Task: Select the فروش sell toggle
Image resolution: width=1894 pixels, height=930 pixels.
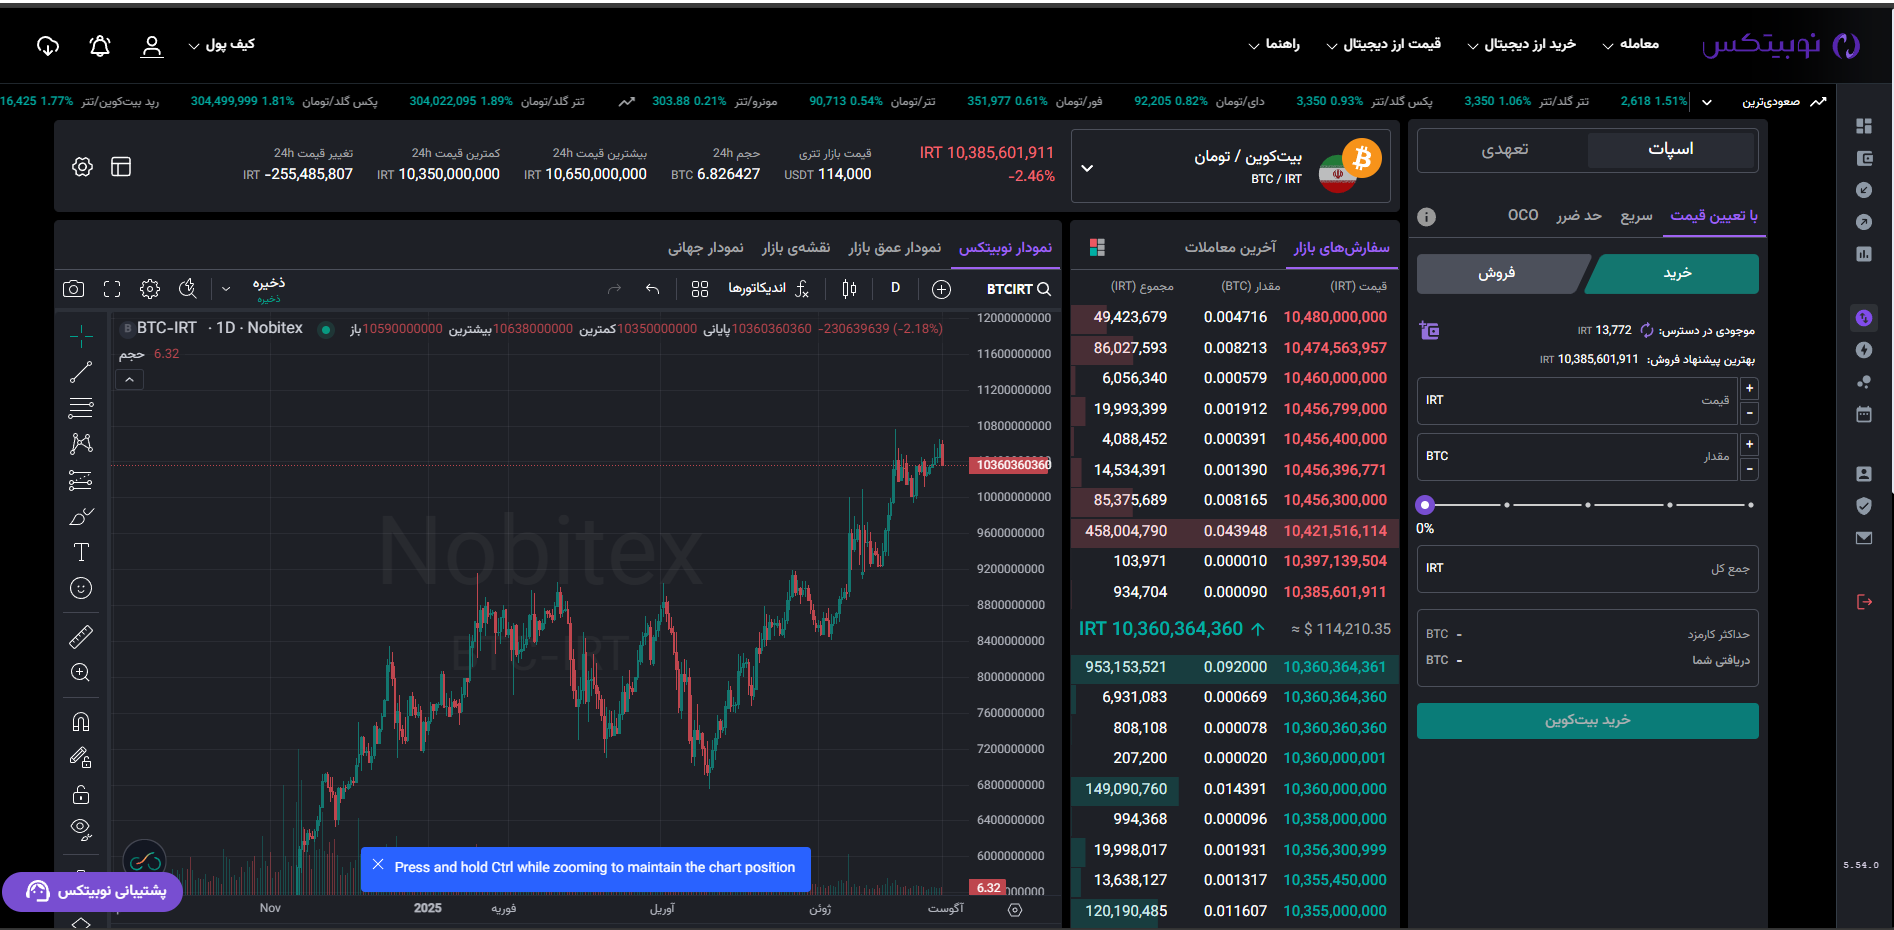Action: coord(1497,273)
